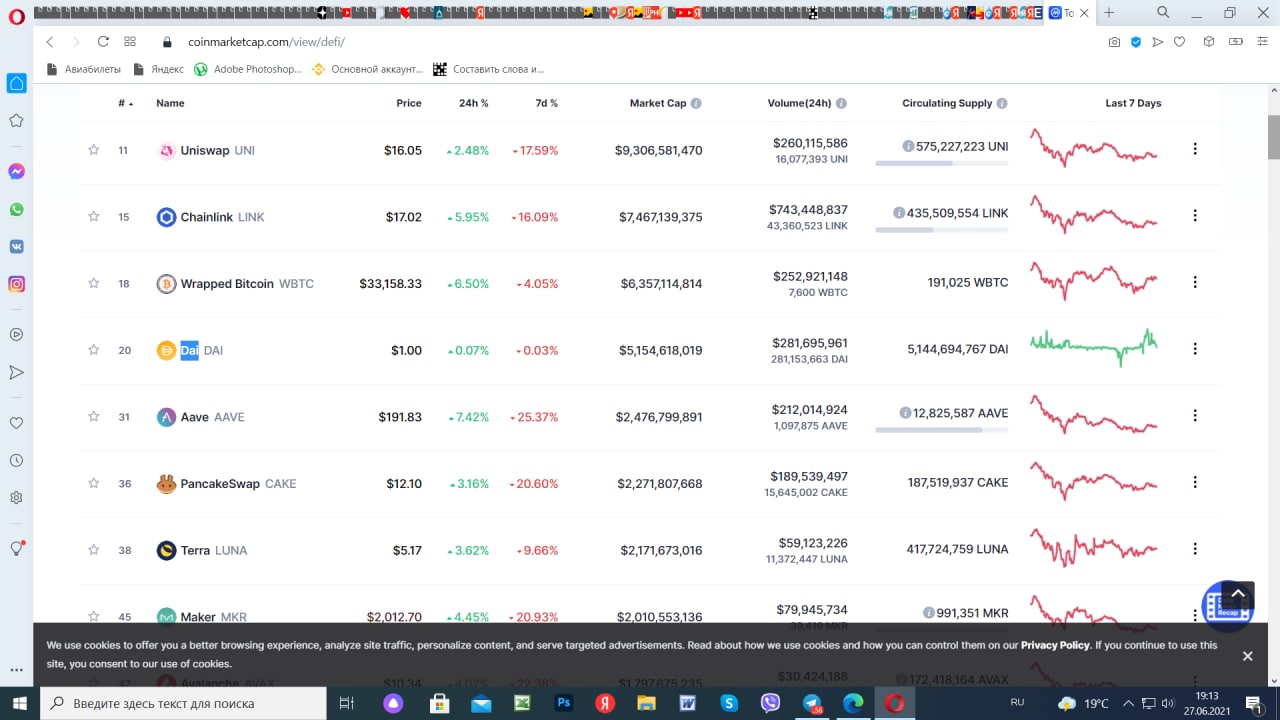
Task: Open a new browser tab
Action: [x=1109, y=13]
